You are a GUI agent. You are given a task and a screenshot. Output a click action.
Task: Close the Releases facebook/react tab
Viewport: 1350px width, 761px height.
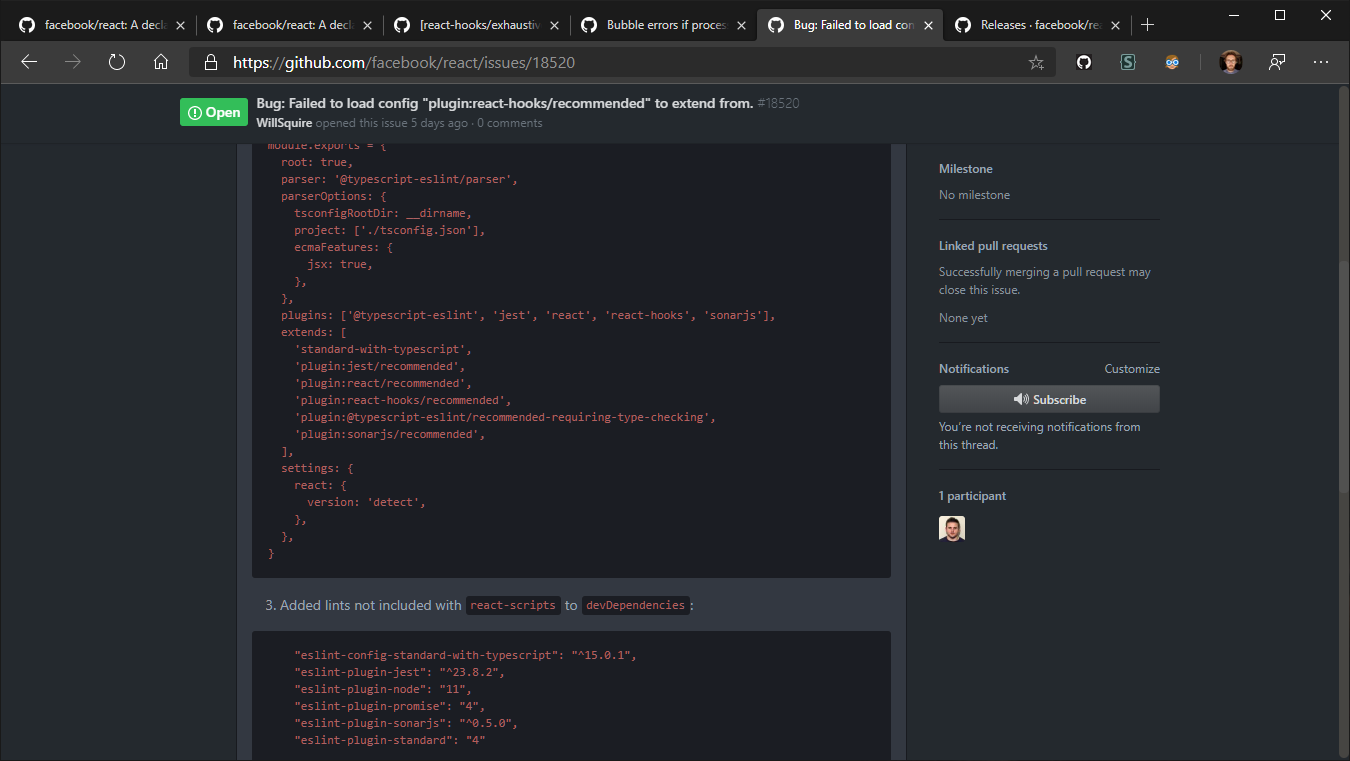click(x=1115, y=25)
